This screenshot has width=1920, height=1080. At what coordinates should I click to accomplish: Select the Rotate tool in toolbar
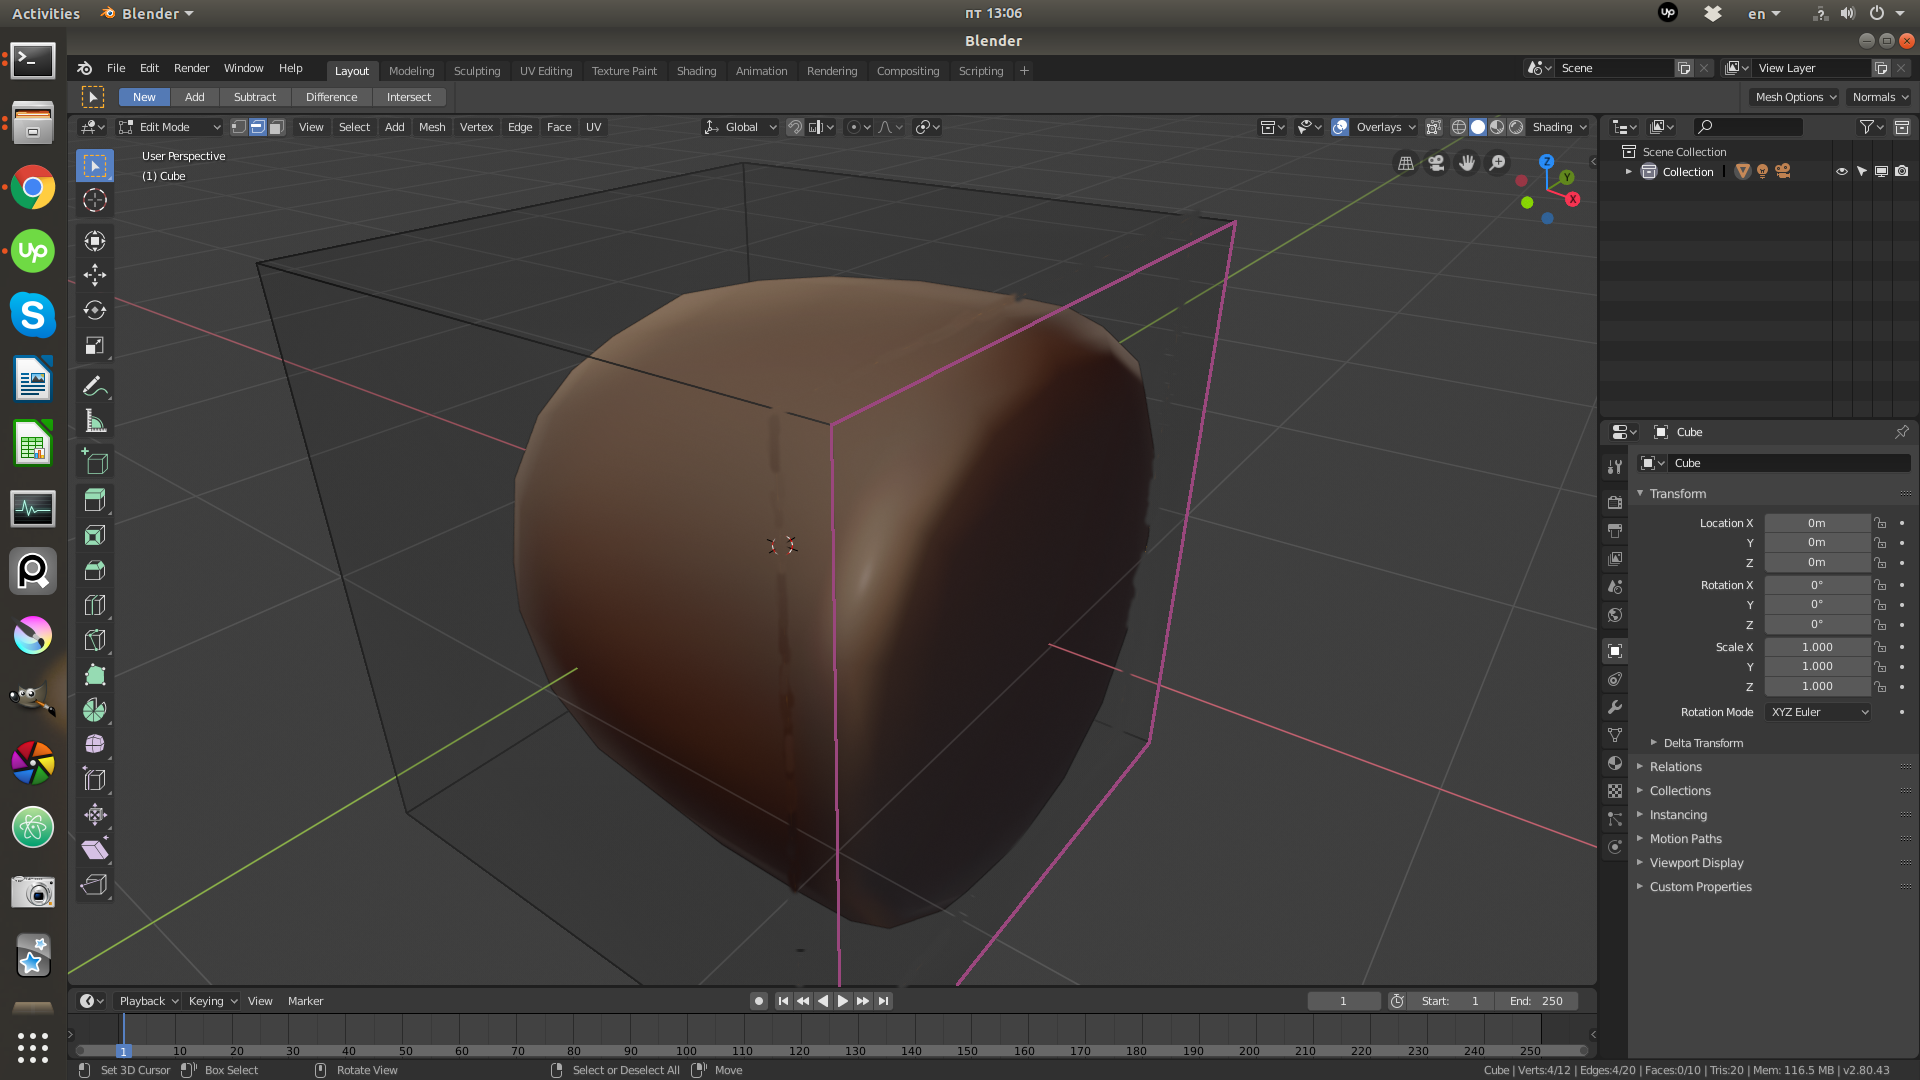click(95, 310)
